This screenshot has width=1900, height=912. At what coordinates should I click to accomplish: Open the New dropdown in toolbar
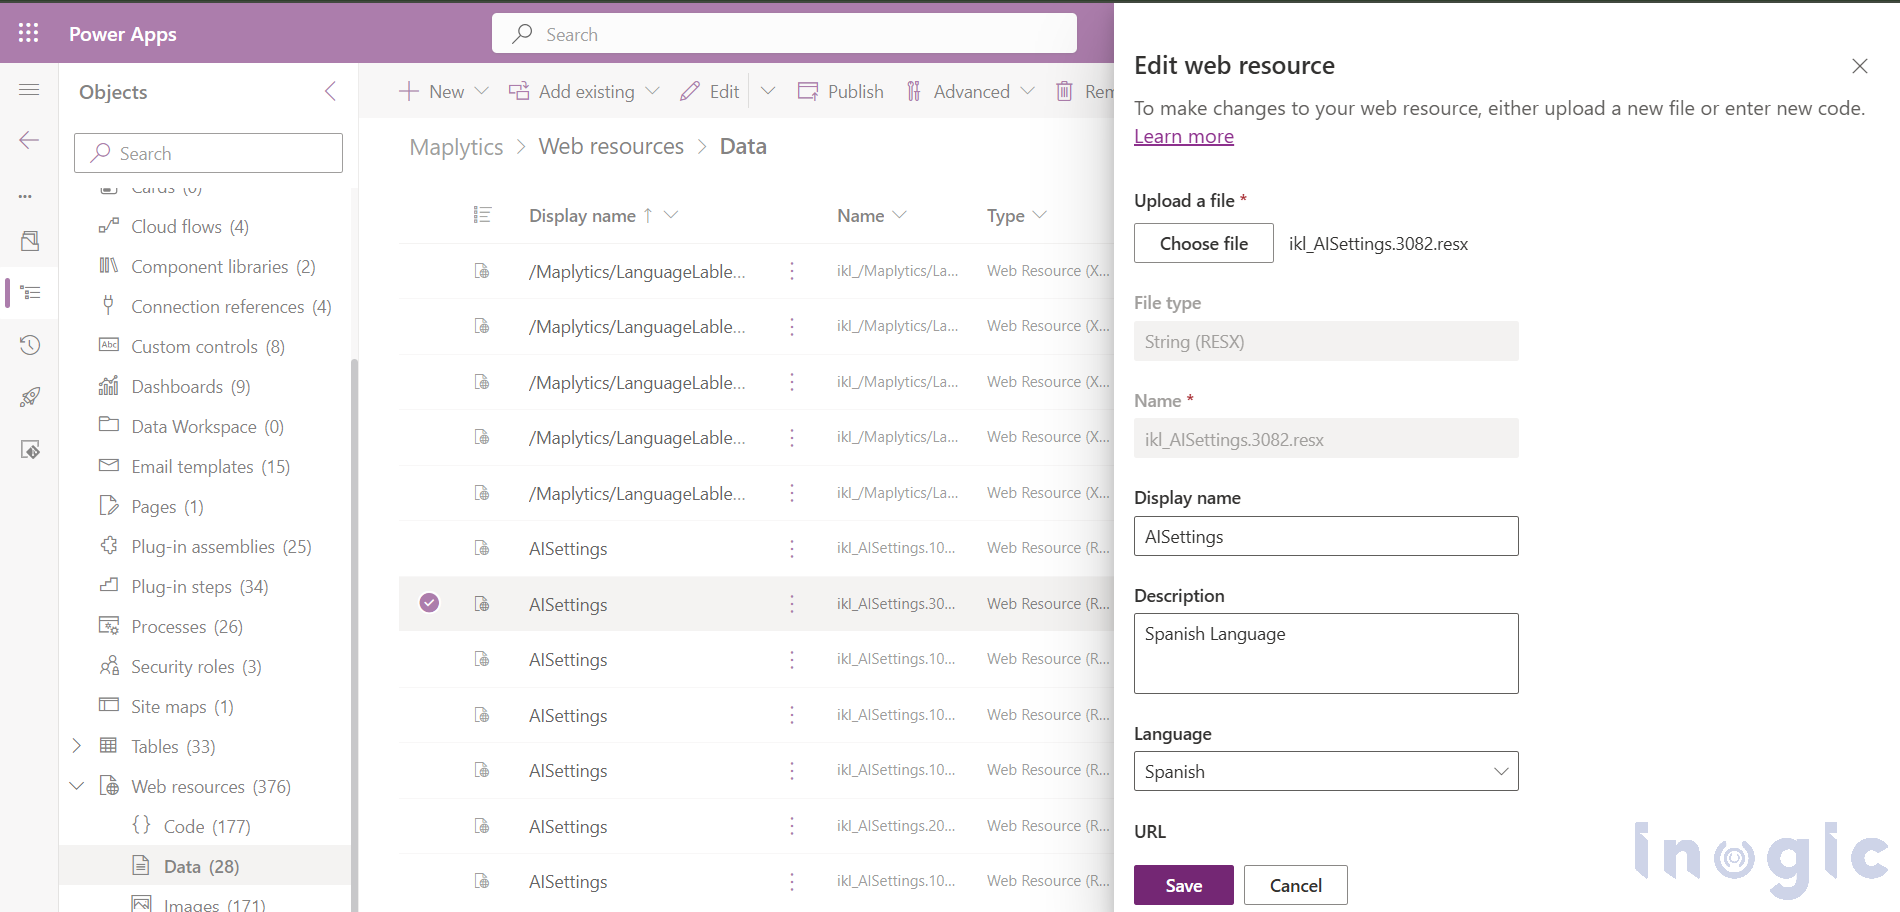tap(443, 91)
